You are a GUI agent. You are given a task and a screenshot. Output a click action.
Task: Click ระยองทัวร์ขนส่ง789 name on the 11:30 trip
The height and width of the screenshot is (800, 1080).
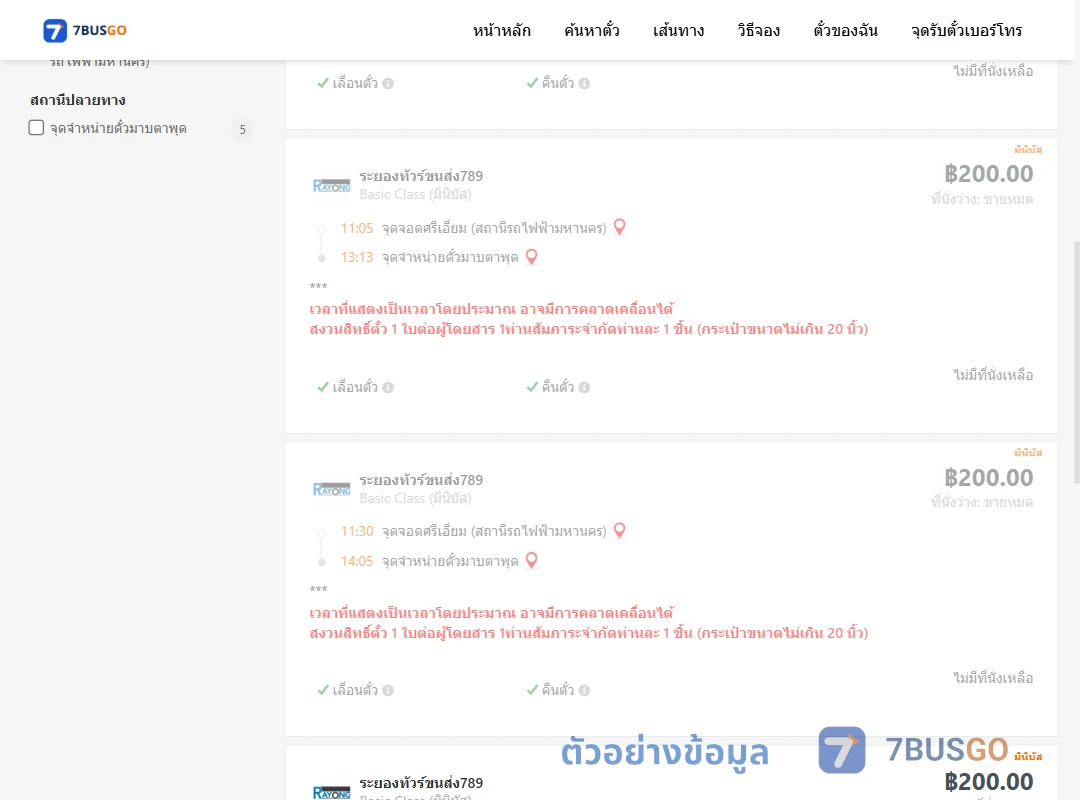pyautogui.click(x=421, y=480)
